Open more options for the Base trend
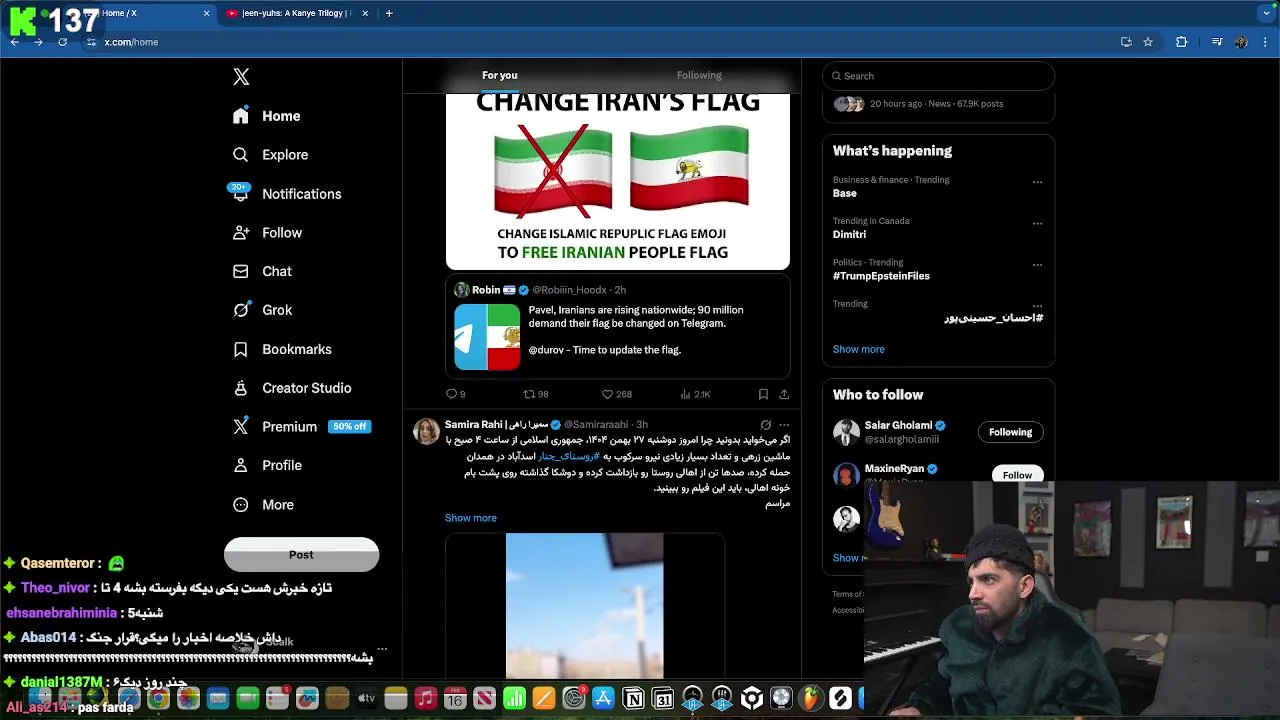Viewport: 1280px width, 720px height. tap(1037, 182)
